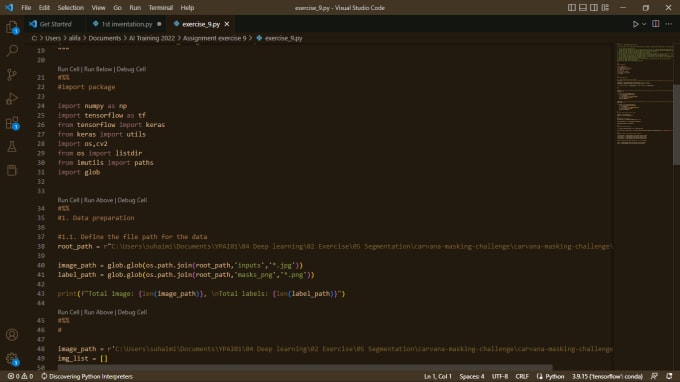Open editor More Actions ellipsis
This screenshot has height=382, width=680.
click(669, 24)
